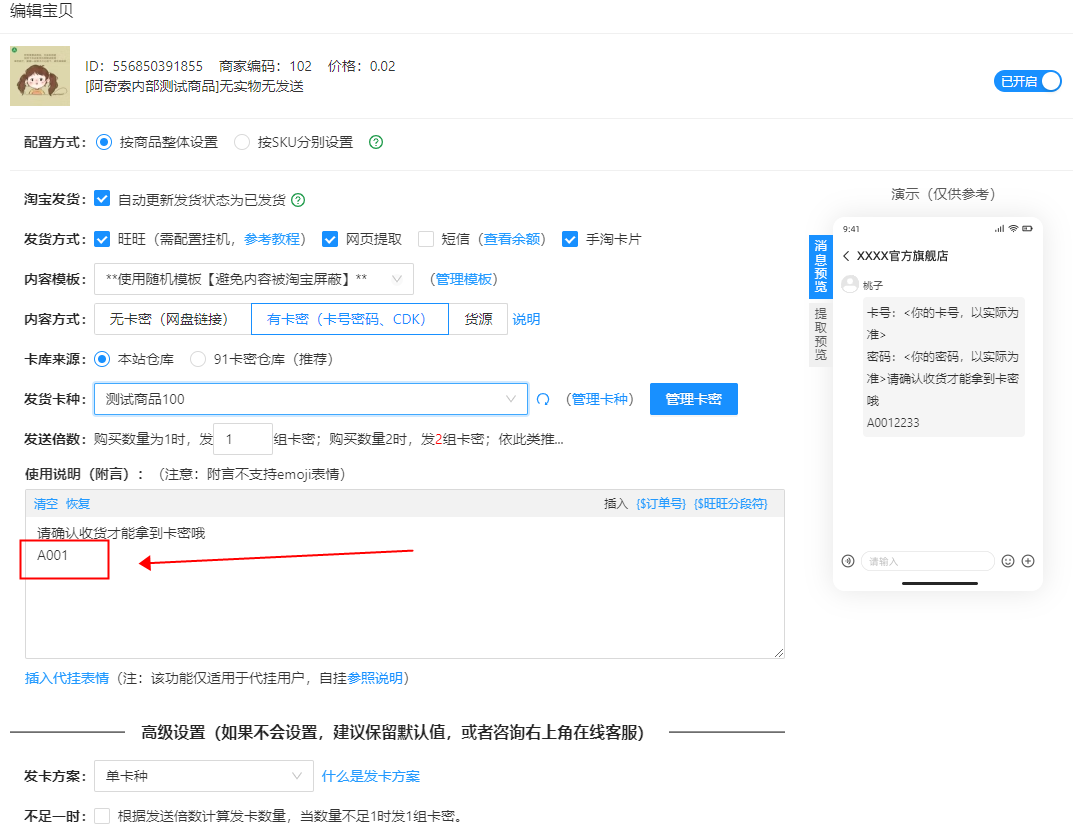Open the 发卡方案 单卡种 dropdown
Image resolution: width=1073 pixels, height=837 pixels.
[204, 776]
